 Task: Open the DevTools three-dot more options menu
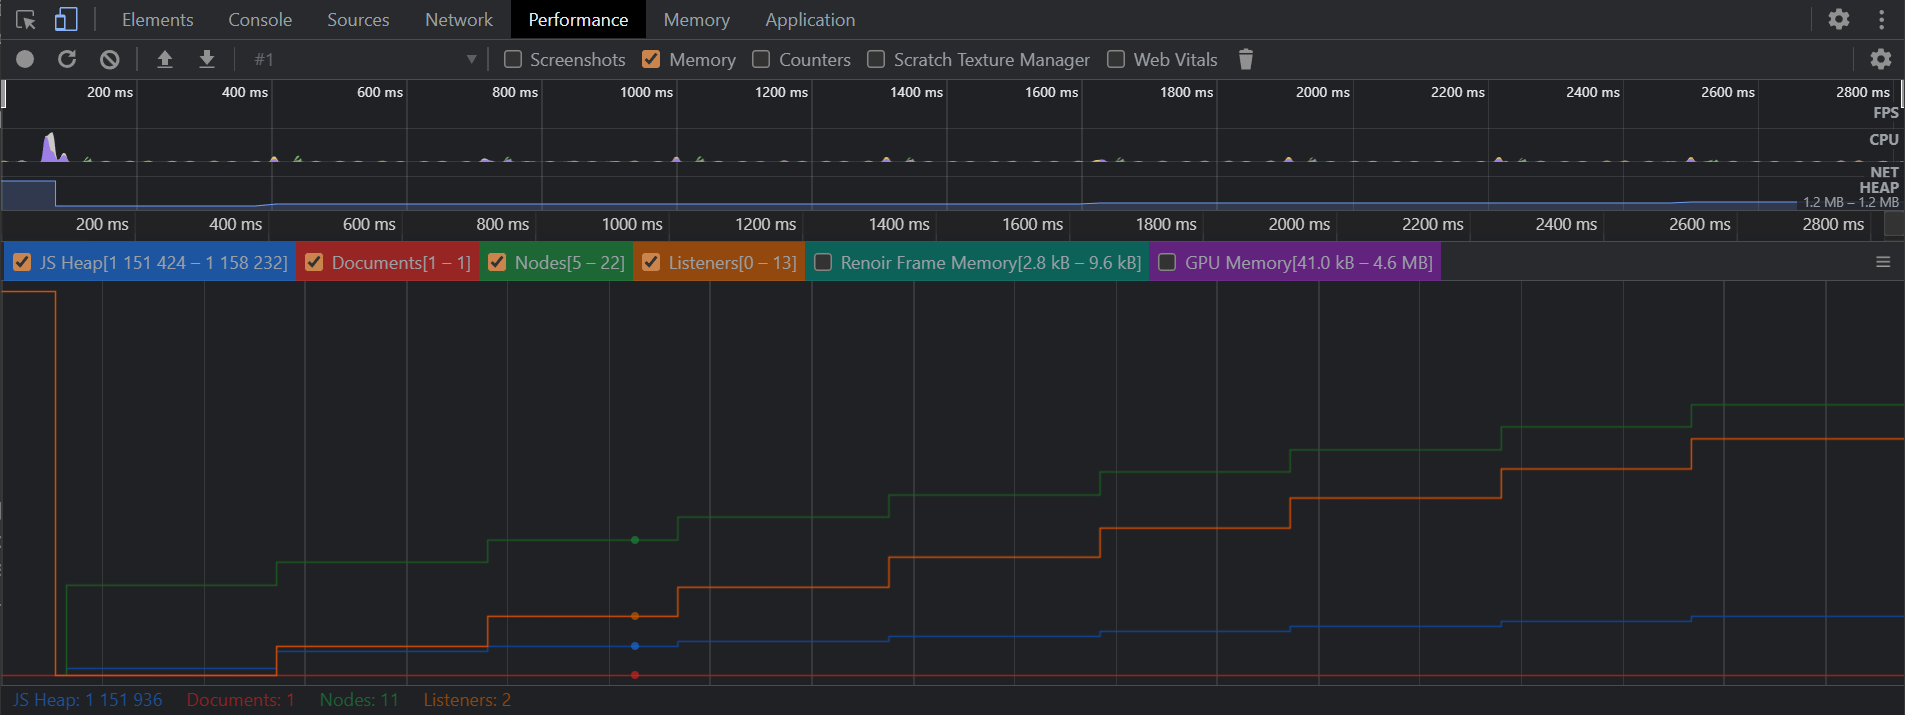(x=1881, y=20)
